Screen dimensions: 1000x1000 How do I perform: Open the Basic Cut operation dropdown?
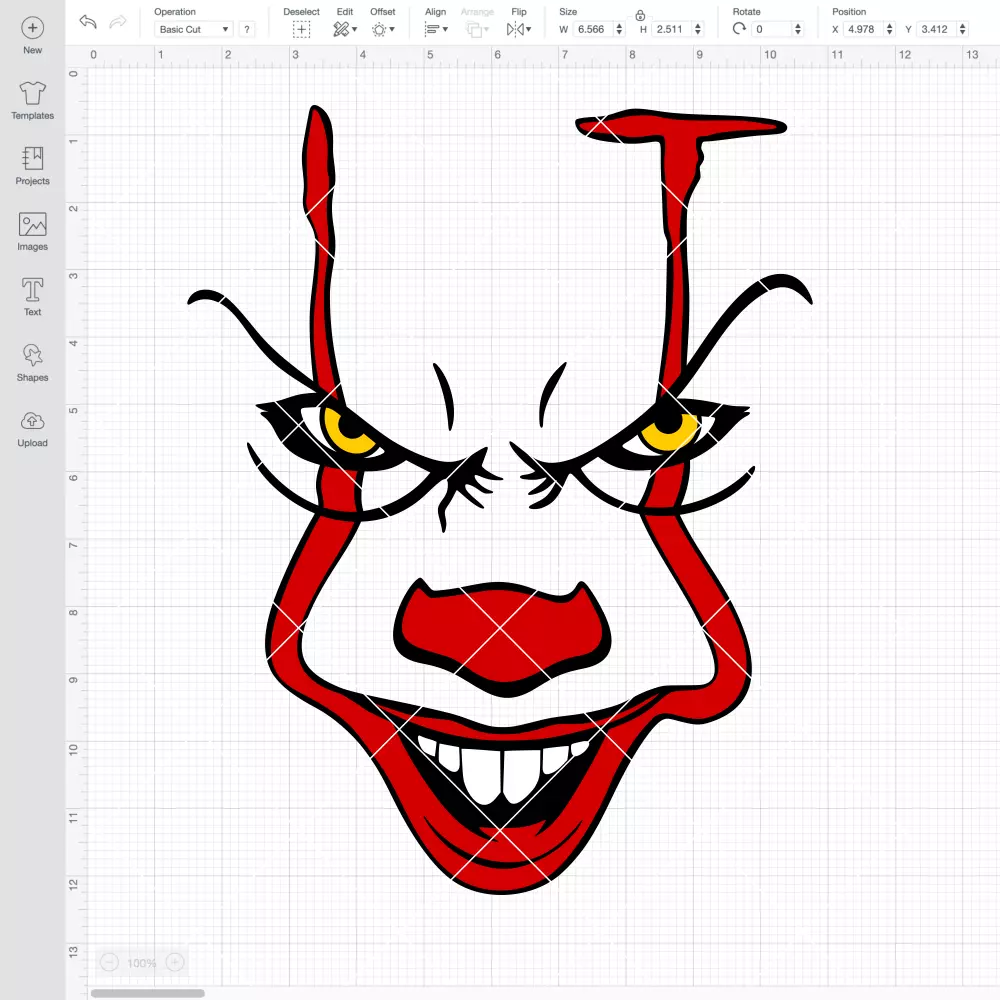click(193, 29)
